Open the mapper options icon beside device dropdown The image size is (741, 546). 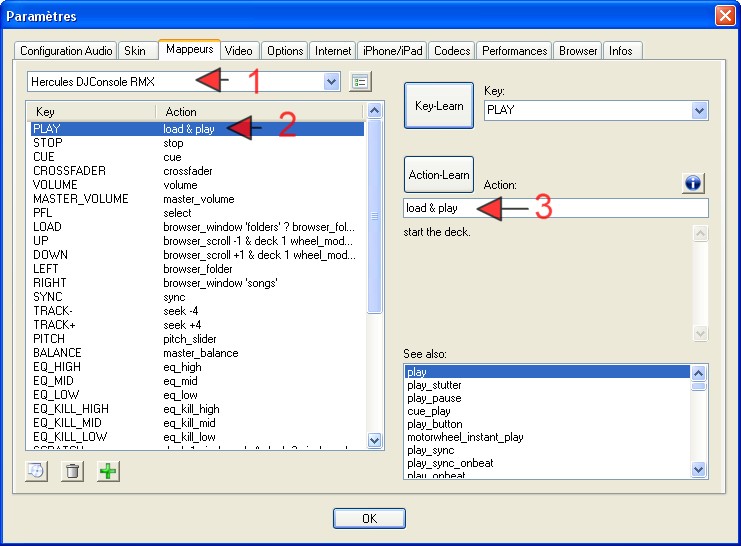(360, 81)
